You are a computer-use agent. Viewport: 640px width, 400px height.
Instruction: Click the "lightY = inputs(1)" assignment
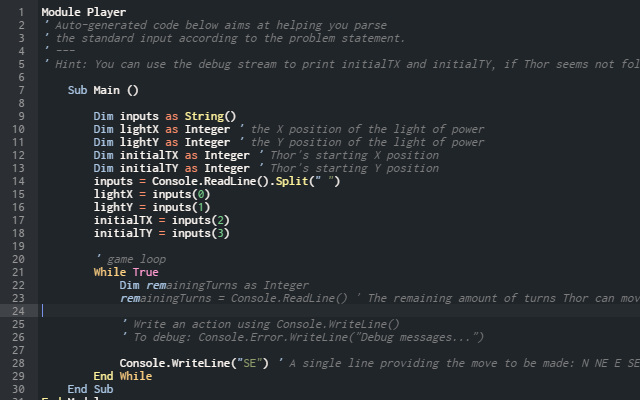[x=152, y=207]
